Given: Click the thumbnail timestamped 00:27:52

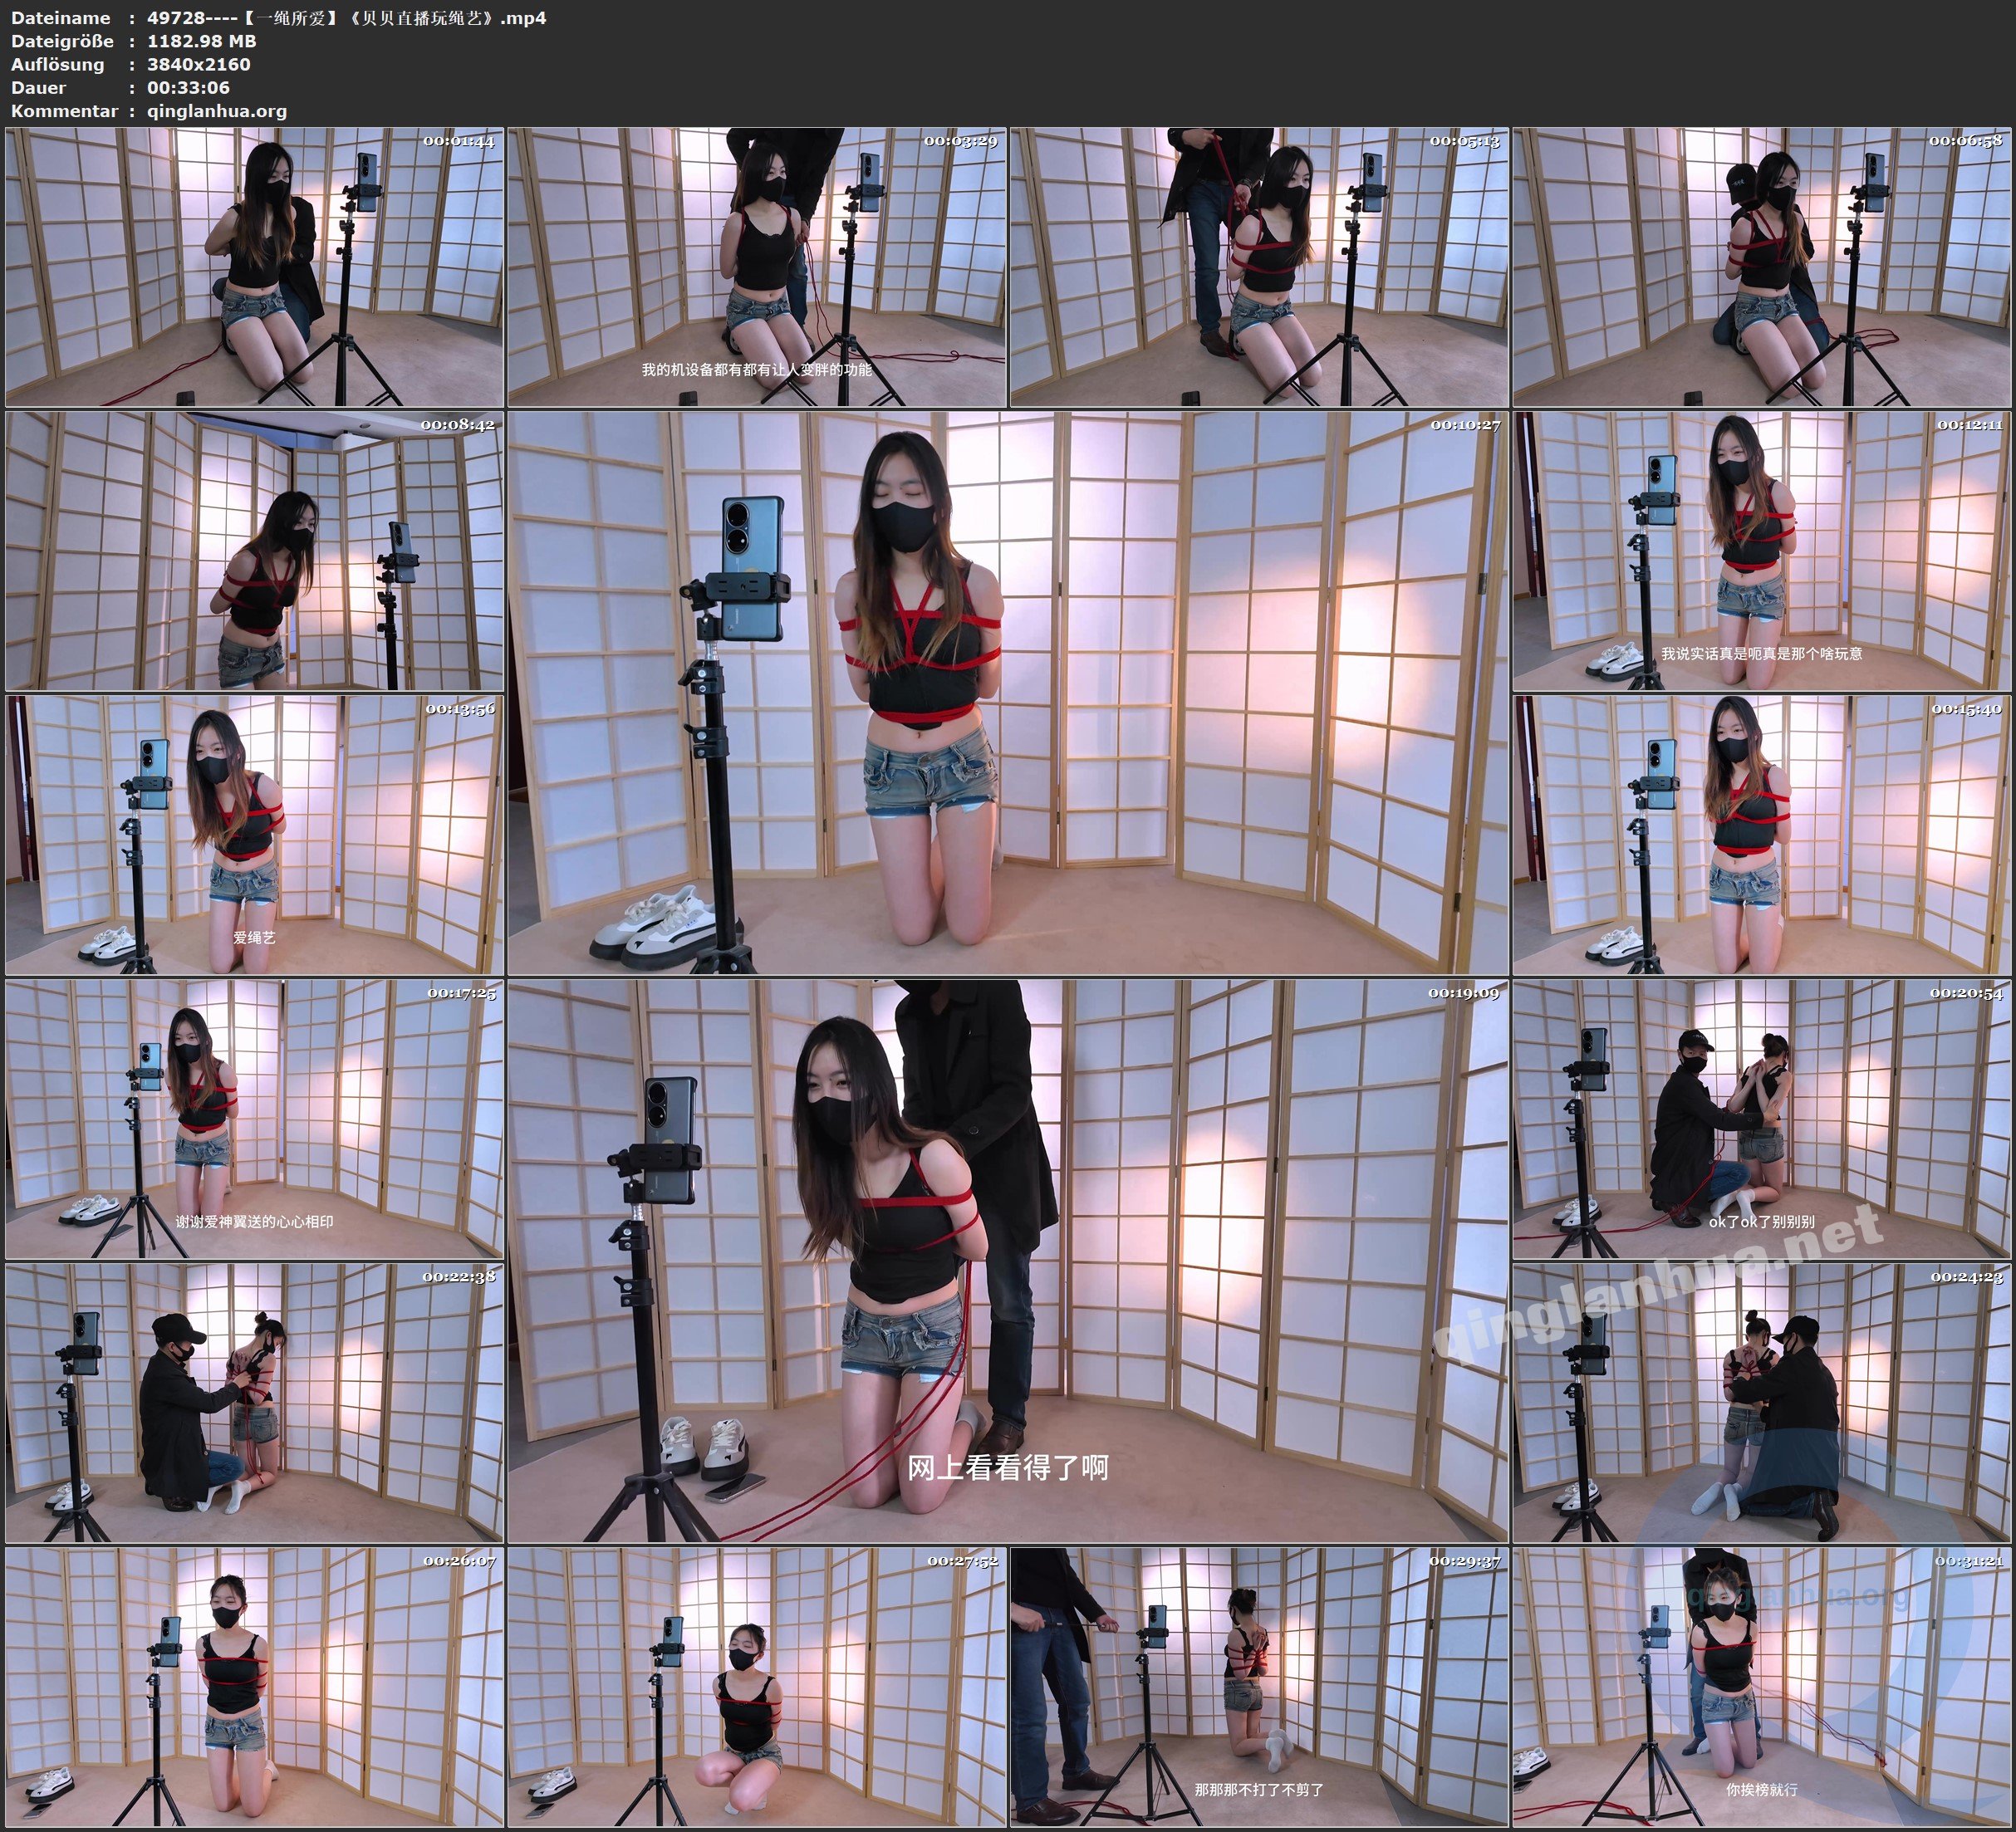Looking at the screenshot, I should (757, 1687).
